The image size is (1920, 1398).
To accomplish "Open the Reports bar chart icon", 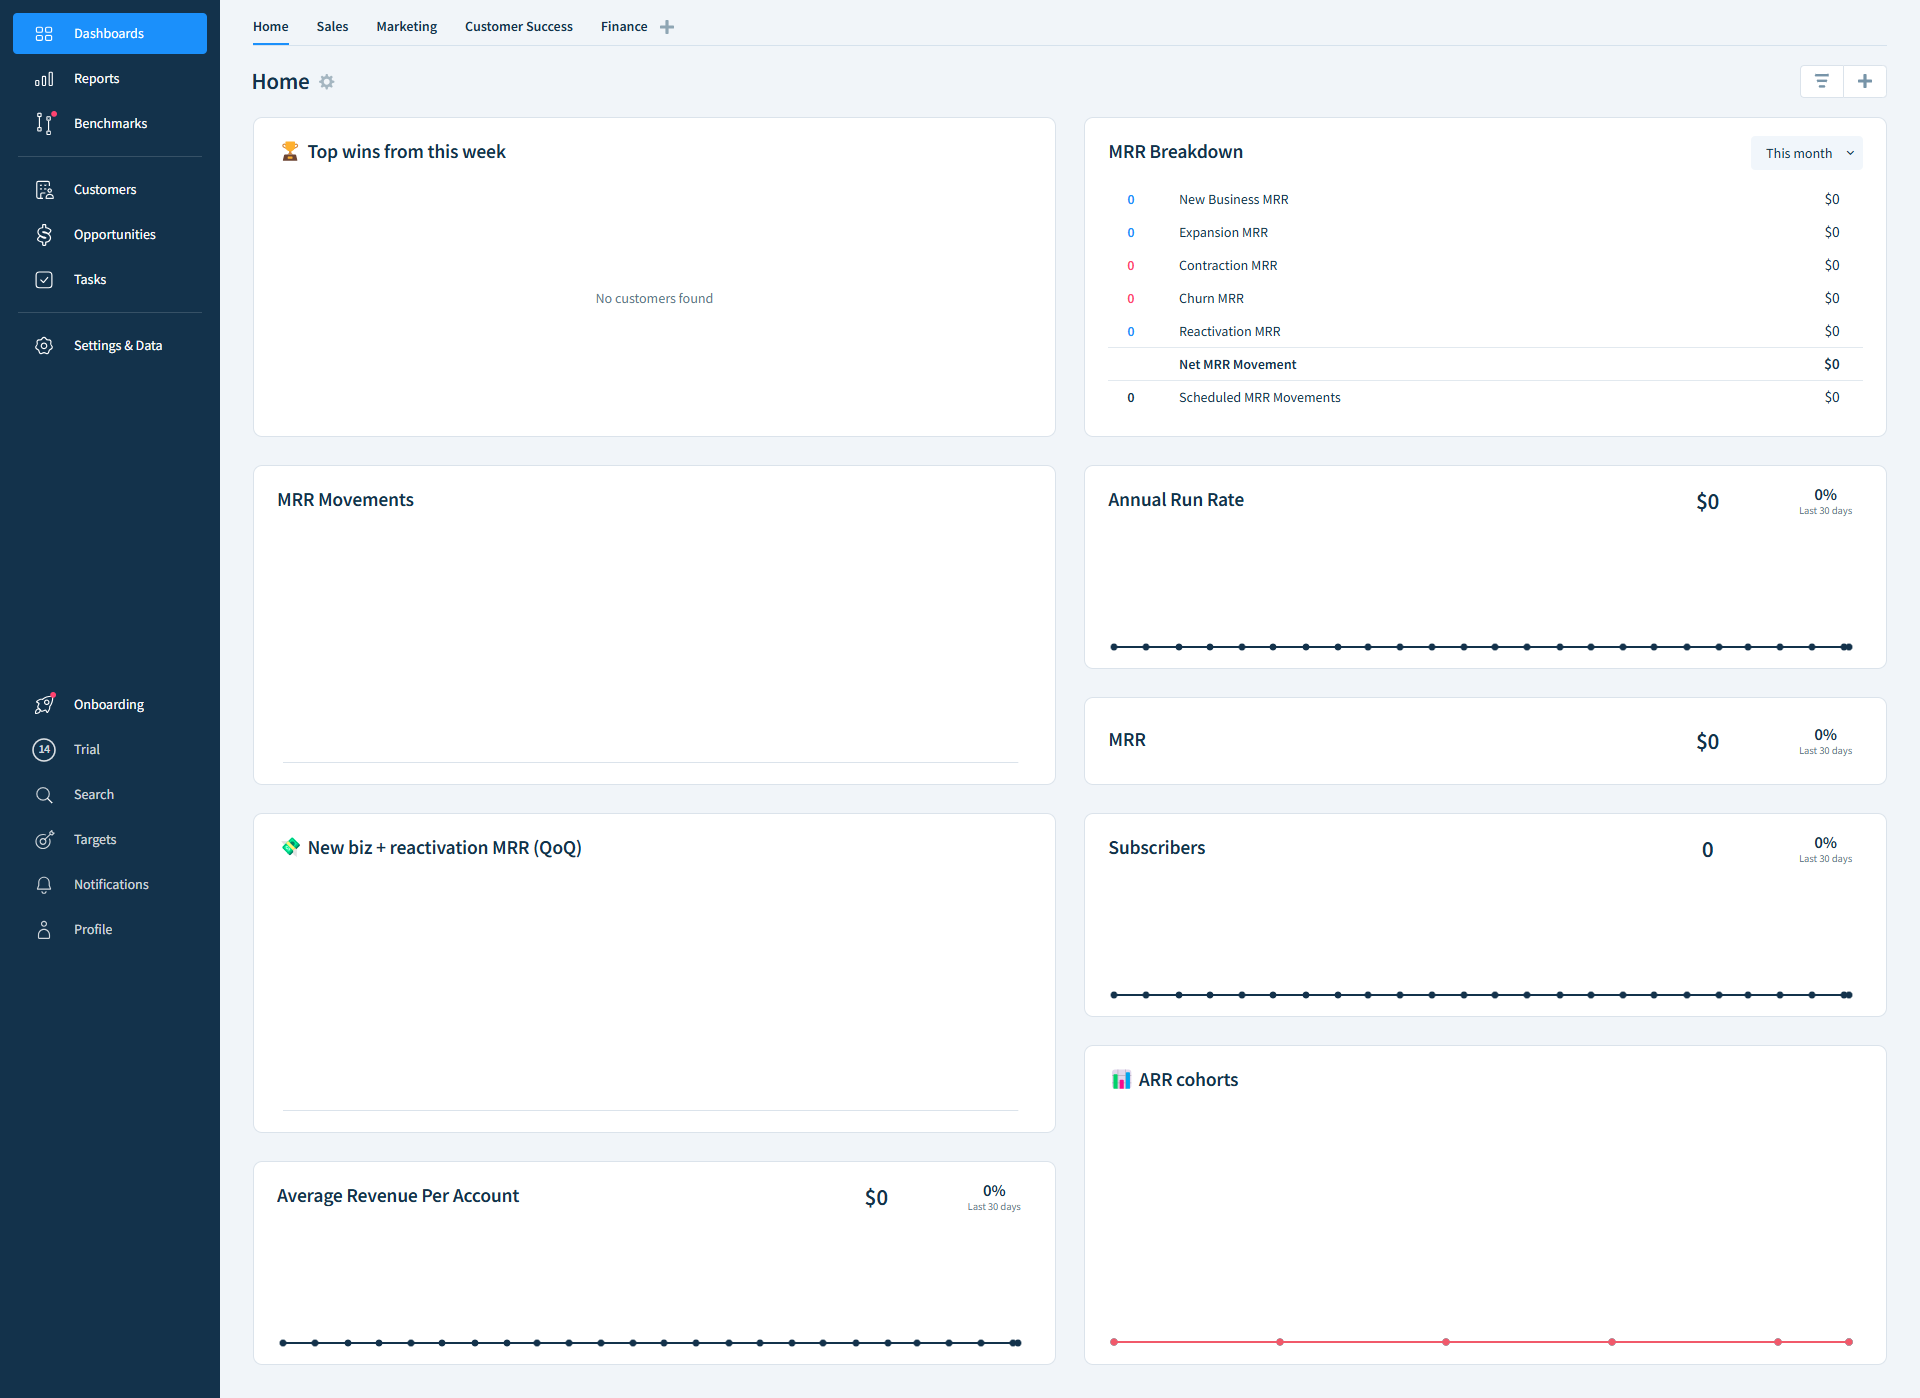I will coord(44,79).
